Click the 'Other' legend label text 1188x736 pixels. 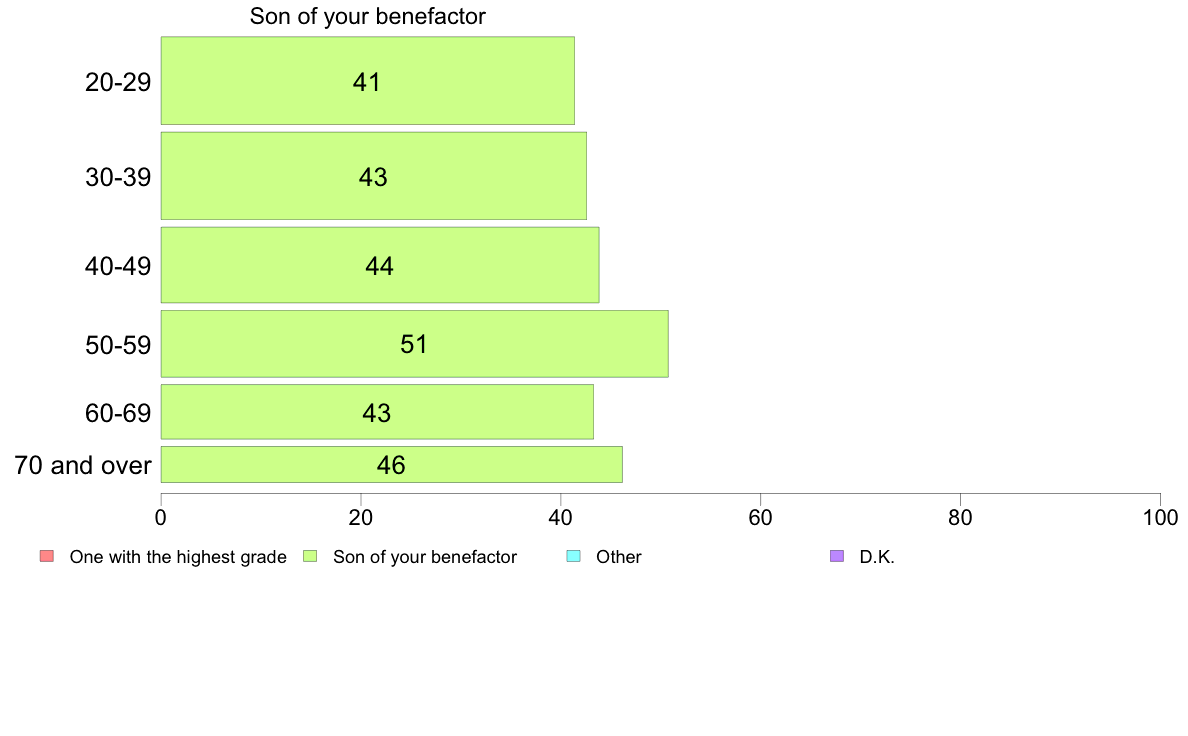point(618,557)
